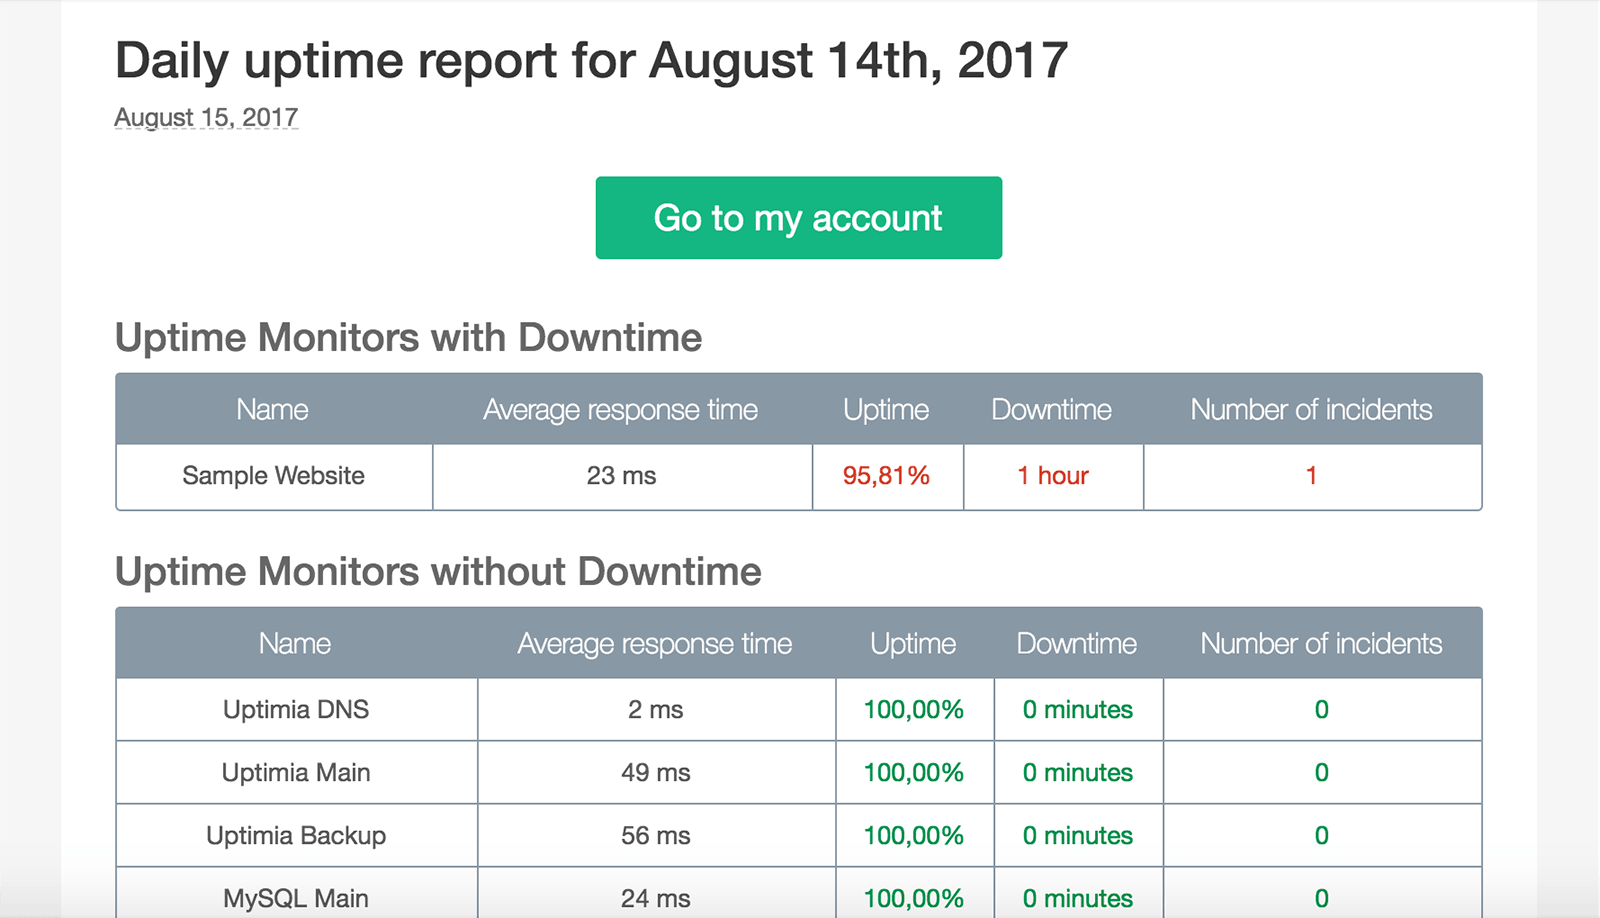
Task: Click the Number of incidents column header
Action: point(1311,409)
